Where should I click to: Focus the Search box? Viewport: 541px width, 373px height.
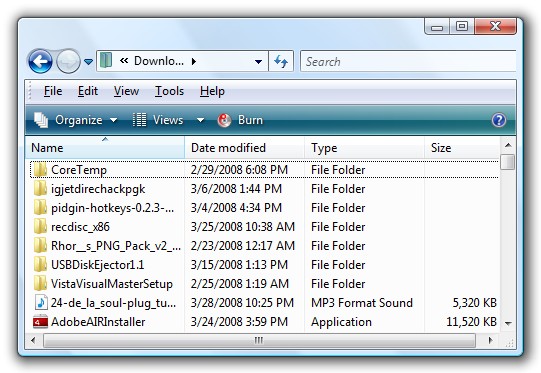click(x=408, y=61)
